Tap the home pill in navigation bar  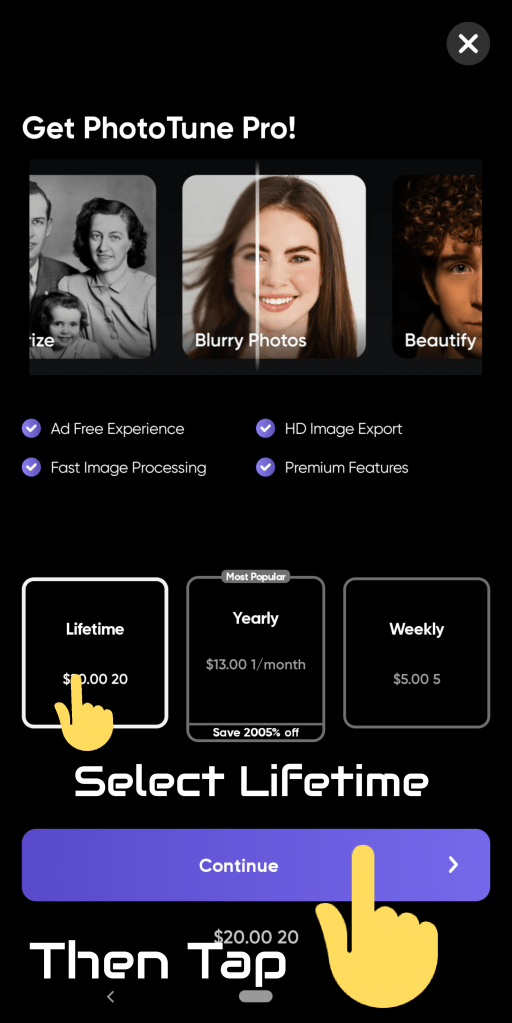coord(256,996)
